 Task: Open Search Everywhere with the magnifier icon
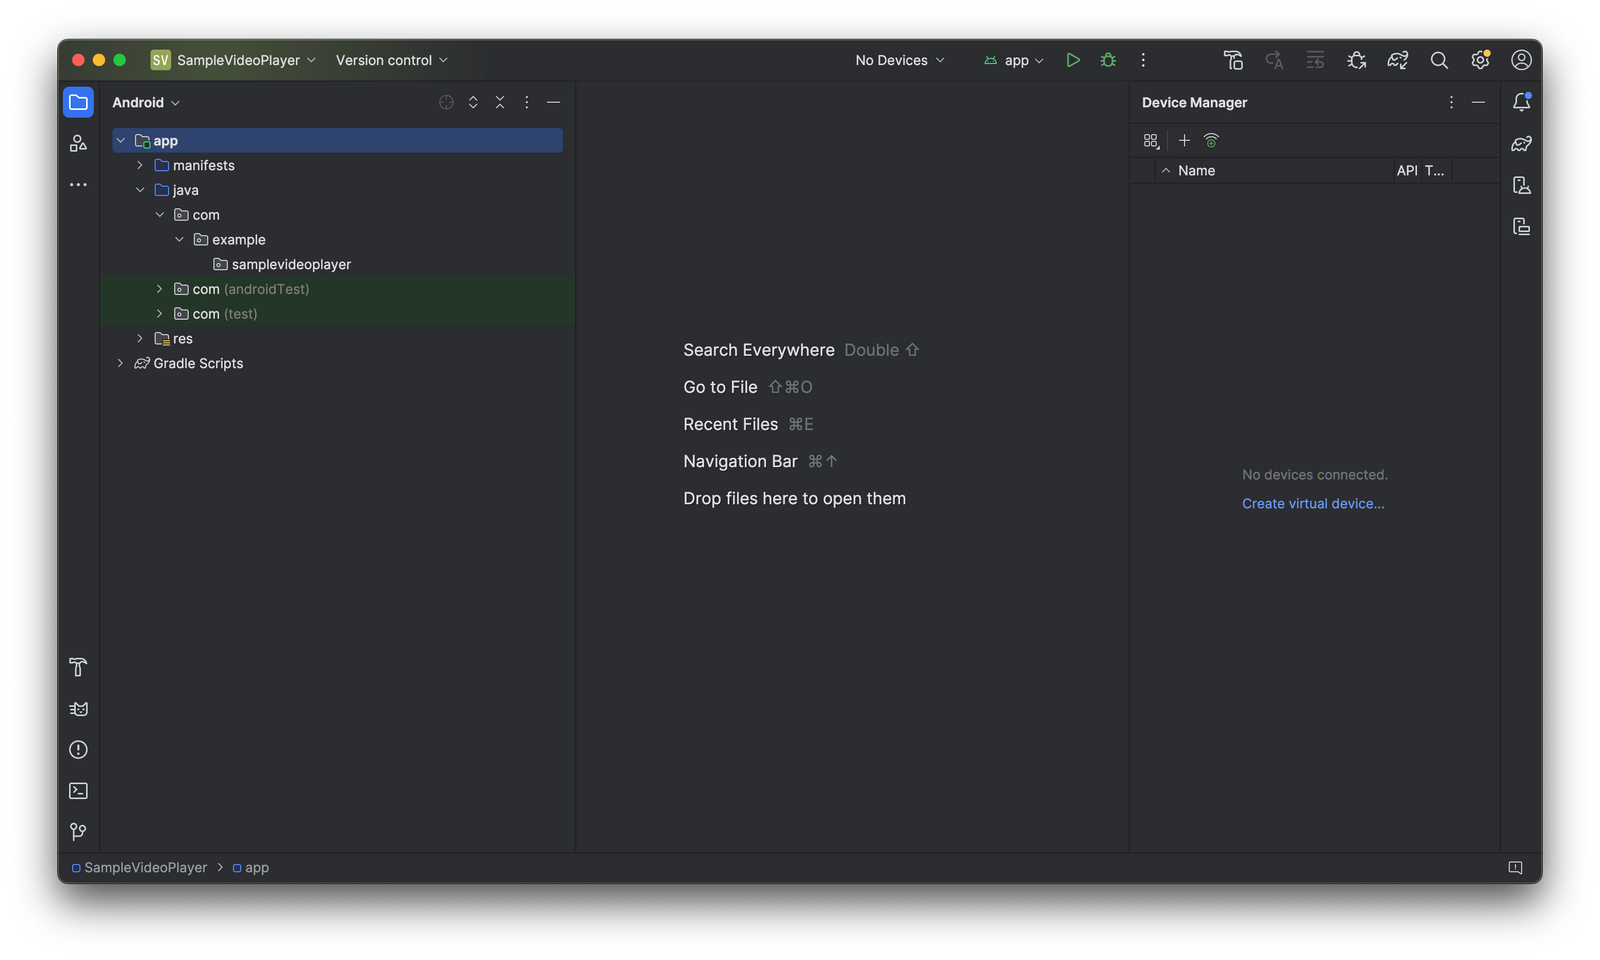pos(1439,60)
